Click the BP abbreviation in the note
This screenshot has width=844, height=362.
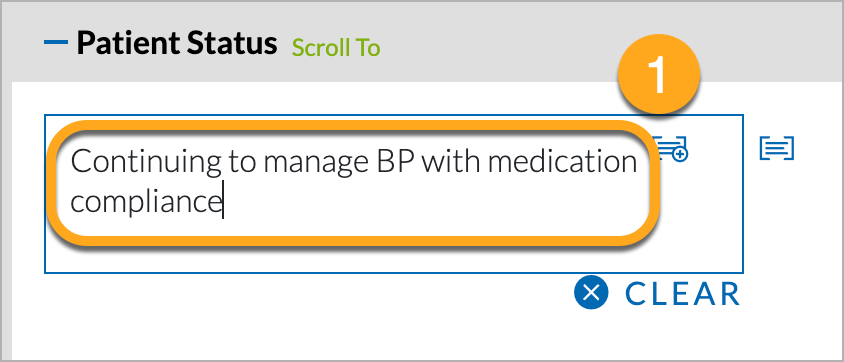tap(392, 161)
